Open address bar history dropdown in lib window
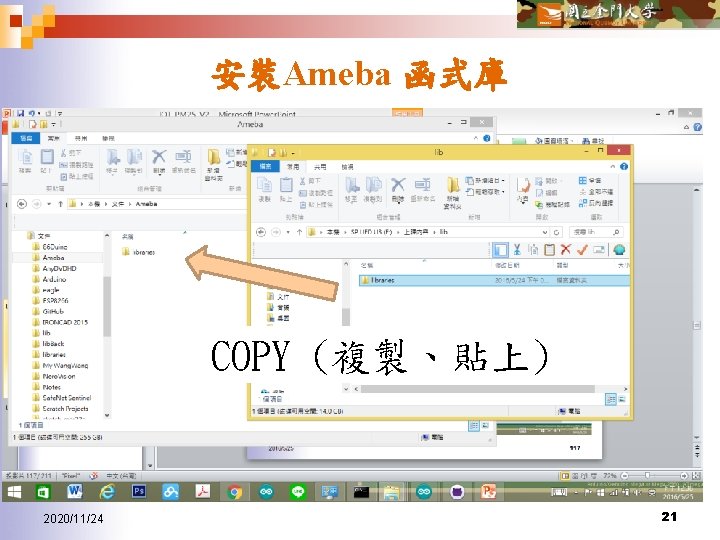The width and height of the screenshot is (720, 540). 545,232
